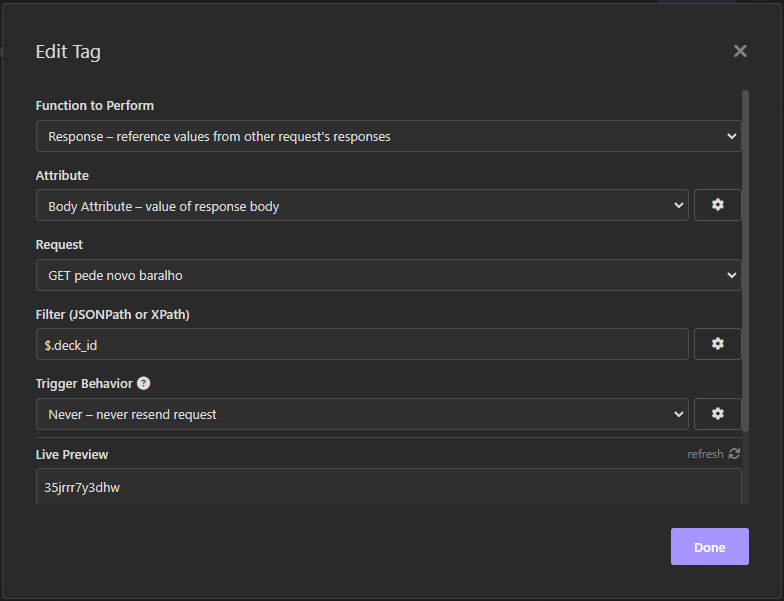Viewport: 784px width, 601px height.
Task: Click the Filter (JSONPath or XPath) label
Action: click(x=112, y=315)
